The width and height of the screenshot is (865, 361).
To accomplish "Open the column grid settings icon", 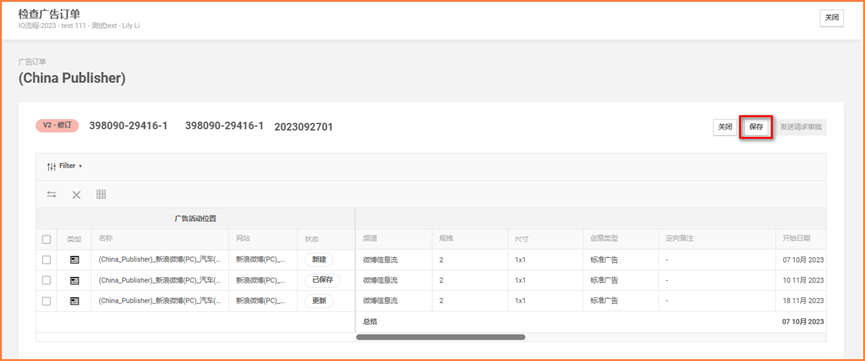I will tap(101, 194).
